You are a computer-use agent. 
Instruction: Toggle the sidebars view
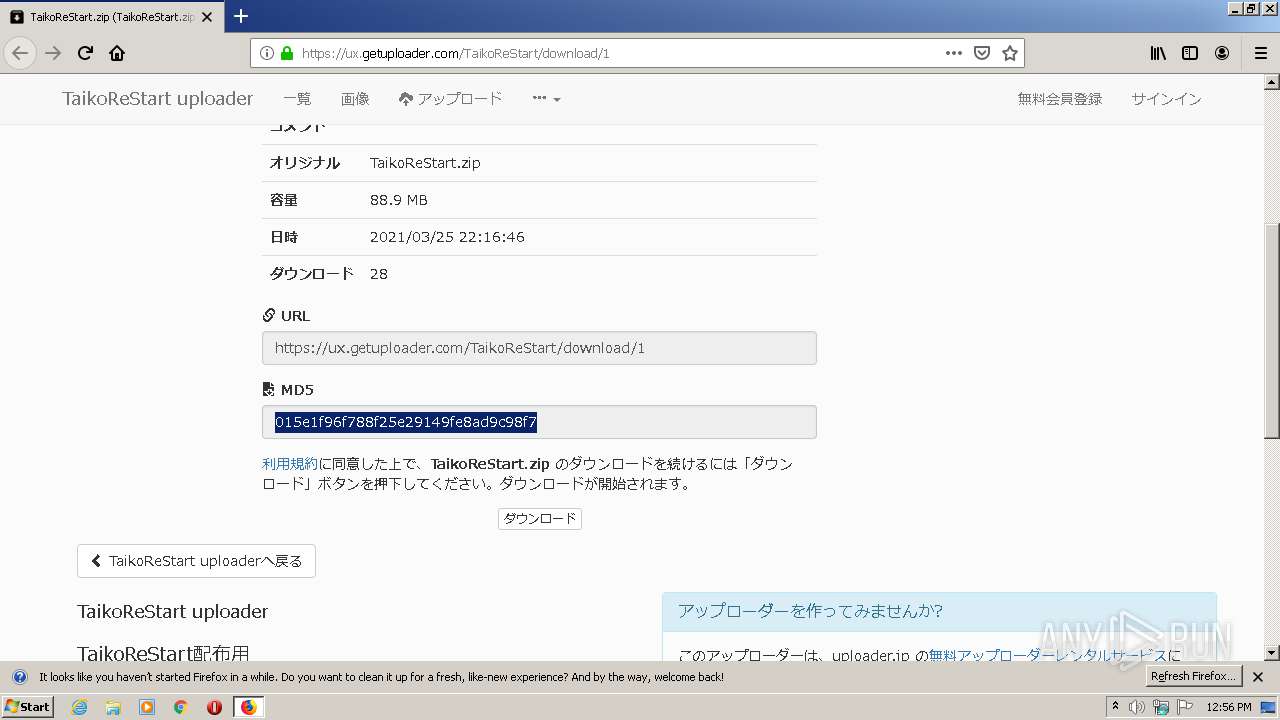(1190, 53)
